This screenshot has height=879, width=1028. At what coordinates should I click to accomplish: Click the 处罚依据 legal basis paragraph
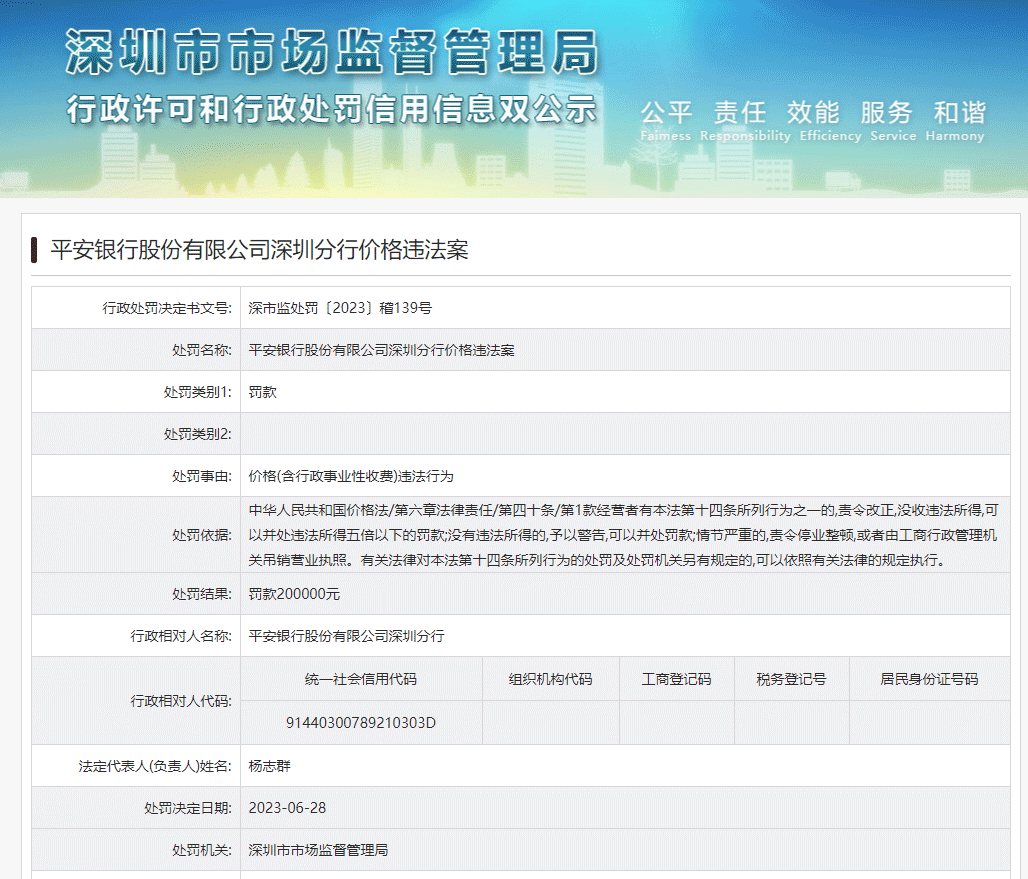coord(623,535)
